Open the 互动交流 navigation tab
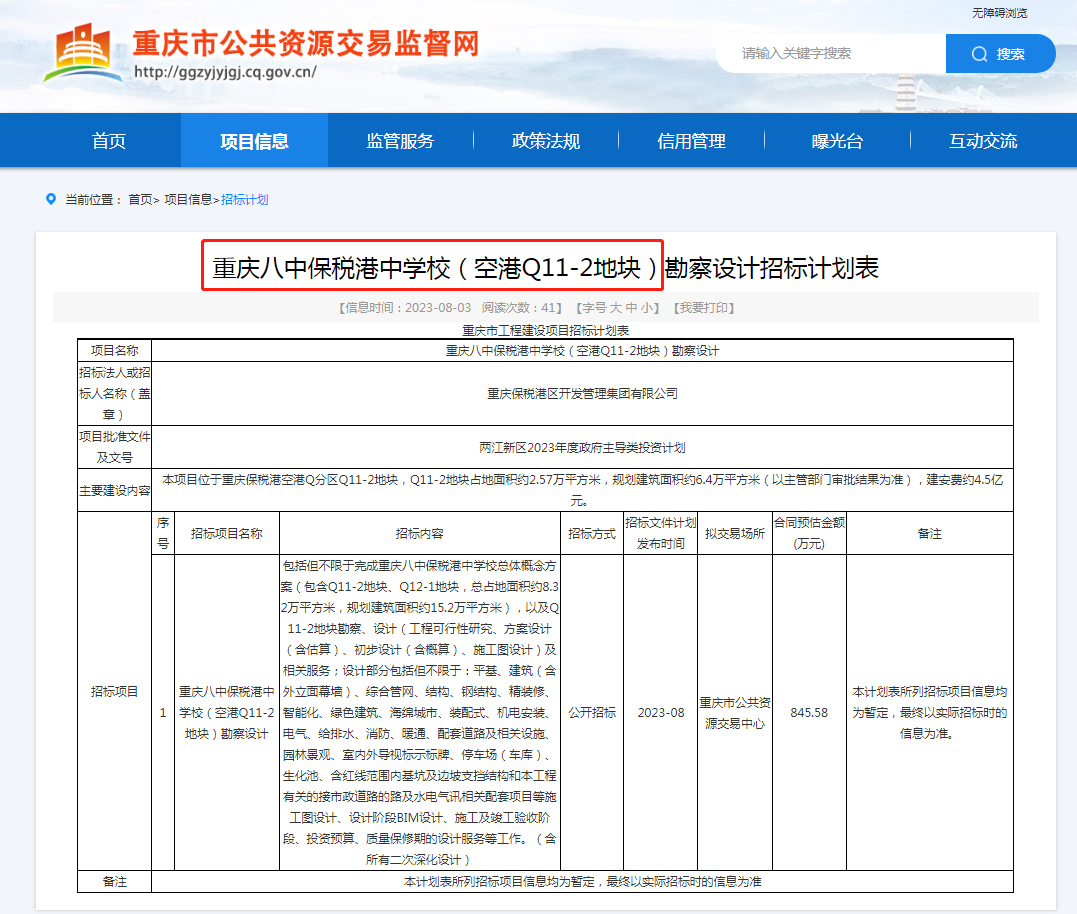The height and width of the screenshot is (914, 1077). pyautogui.click(x=983, y=141)
